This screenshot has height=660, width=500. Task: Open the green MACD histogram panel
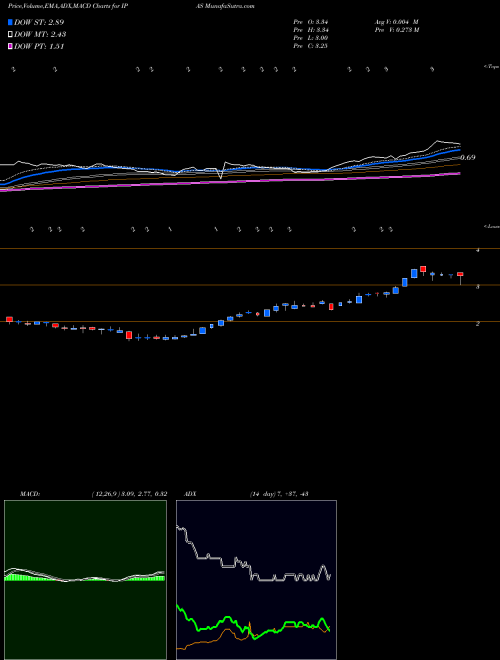pos(85,580)
